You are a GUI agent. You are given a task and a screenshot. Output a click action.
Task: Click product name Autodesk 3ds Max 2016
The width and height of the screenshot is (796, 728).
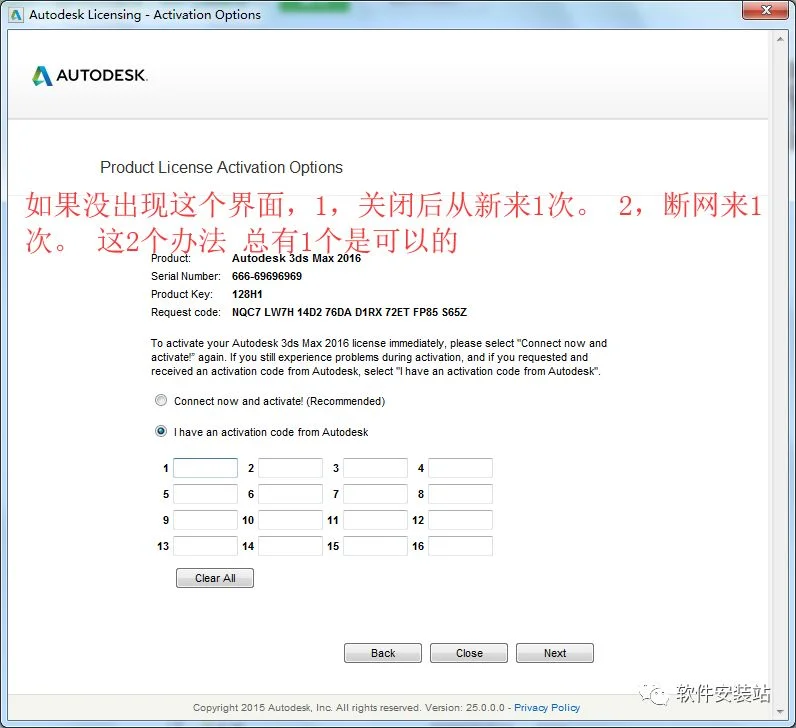point(296,258)
